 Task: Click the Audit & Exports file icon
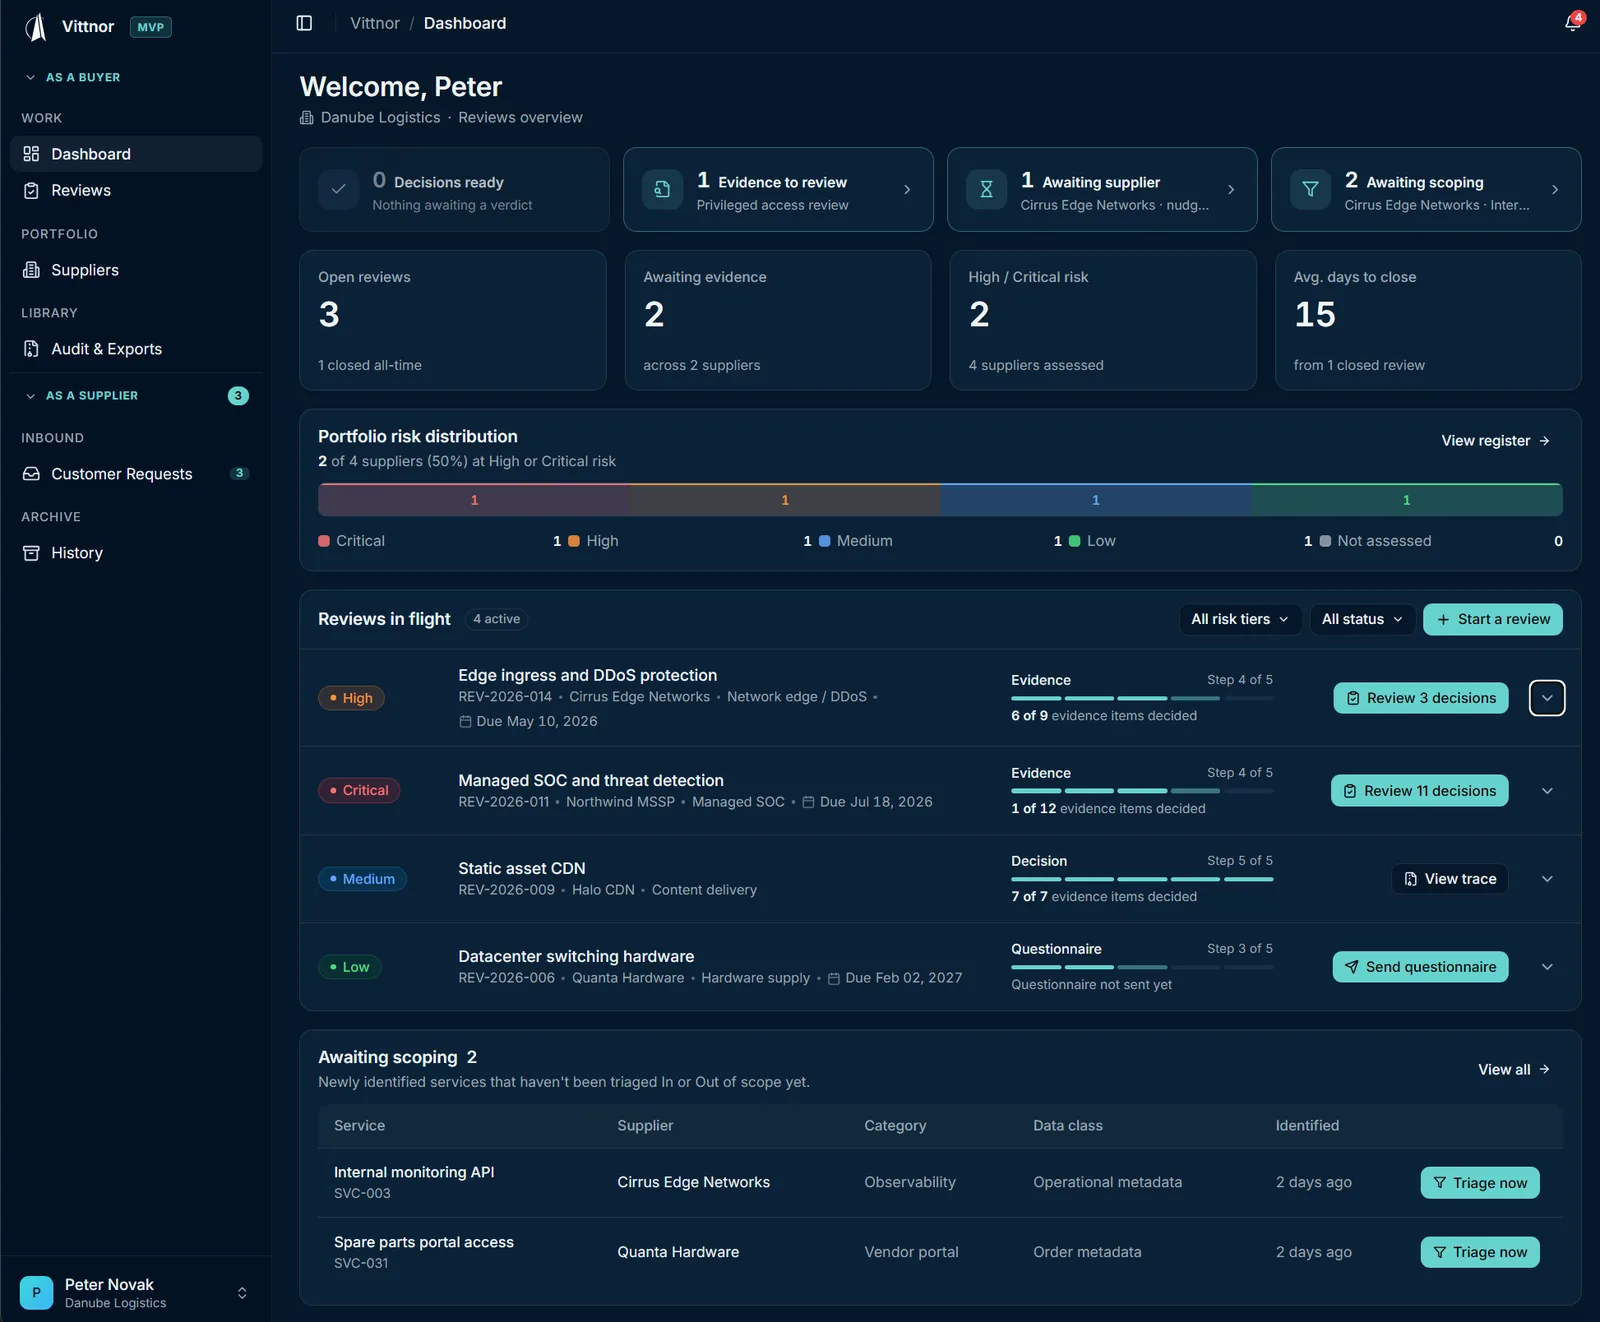click(31, 349)
